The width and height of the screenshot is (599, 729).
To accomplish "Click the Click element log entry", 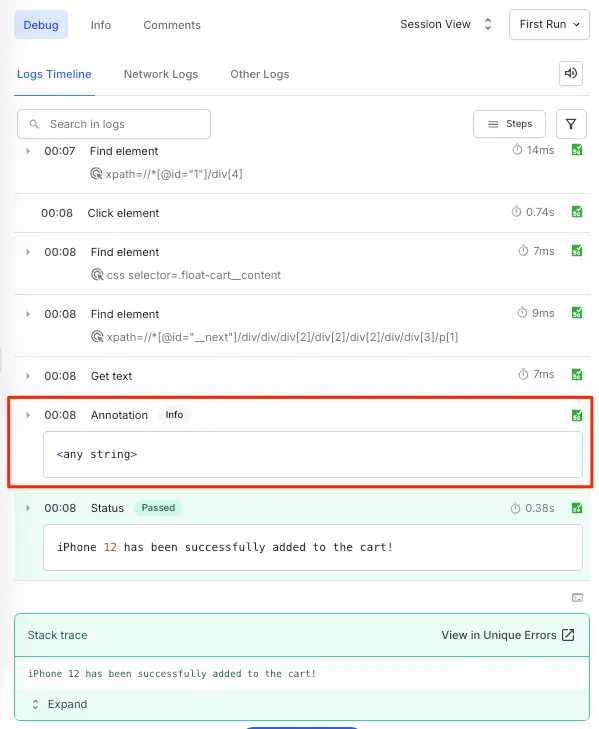I will (x=302, y=213).
